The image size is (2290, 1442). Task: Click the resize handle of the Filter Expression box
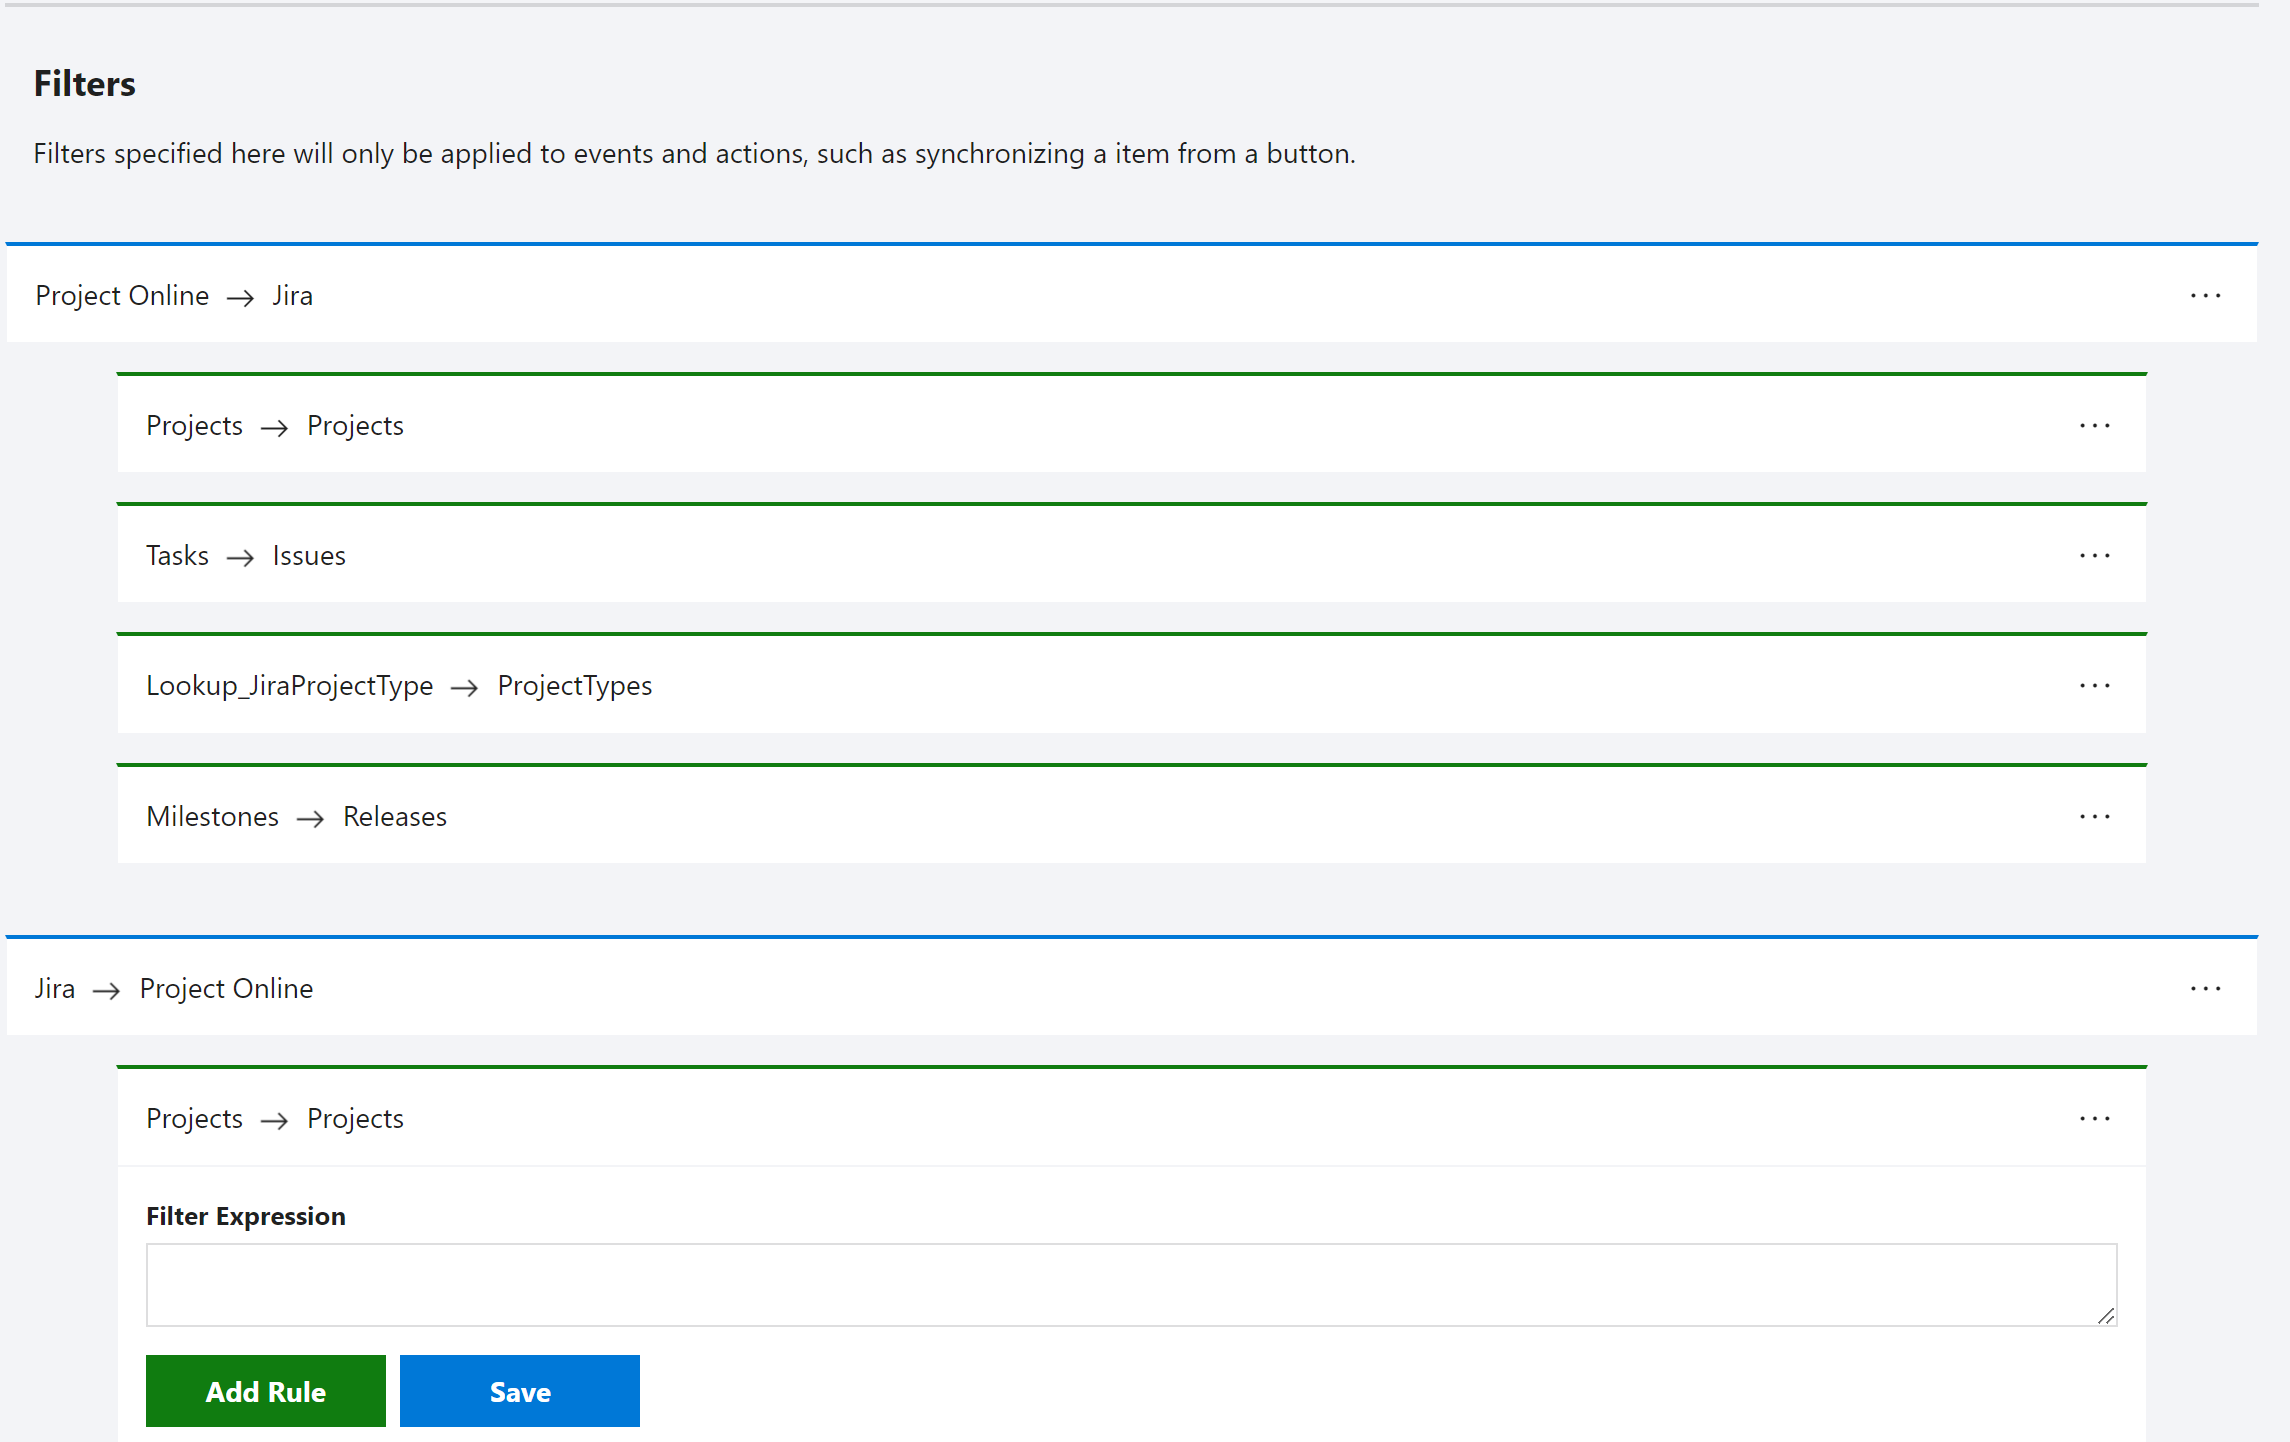click(x=2106, y=1318)
